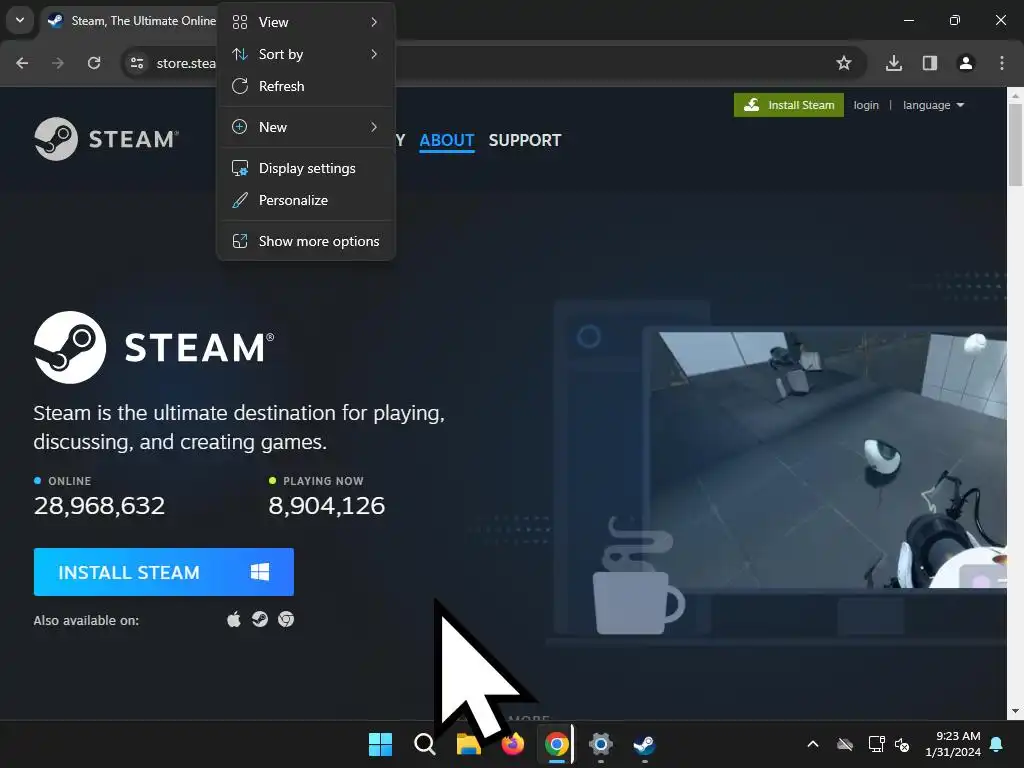The height and width of the screenshot is (768, 1024).
Task: Open the language dropdown
Action: point(933,105)
